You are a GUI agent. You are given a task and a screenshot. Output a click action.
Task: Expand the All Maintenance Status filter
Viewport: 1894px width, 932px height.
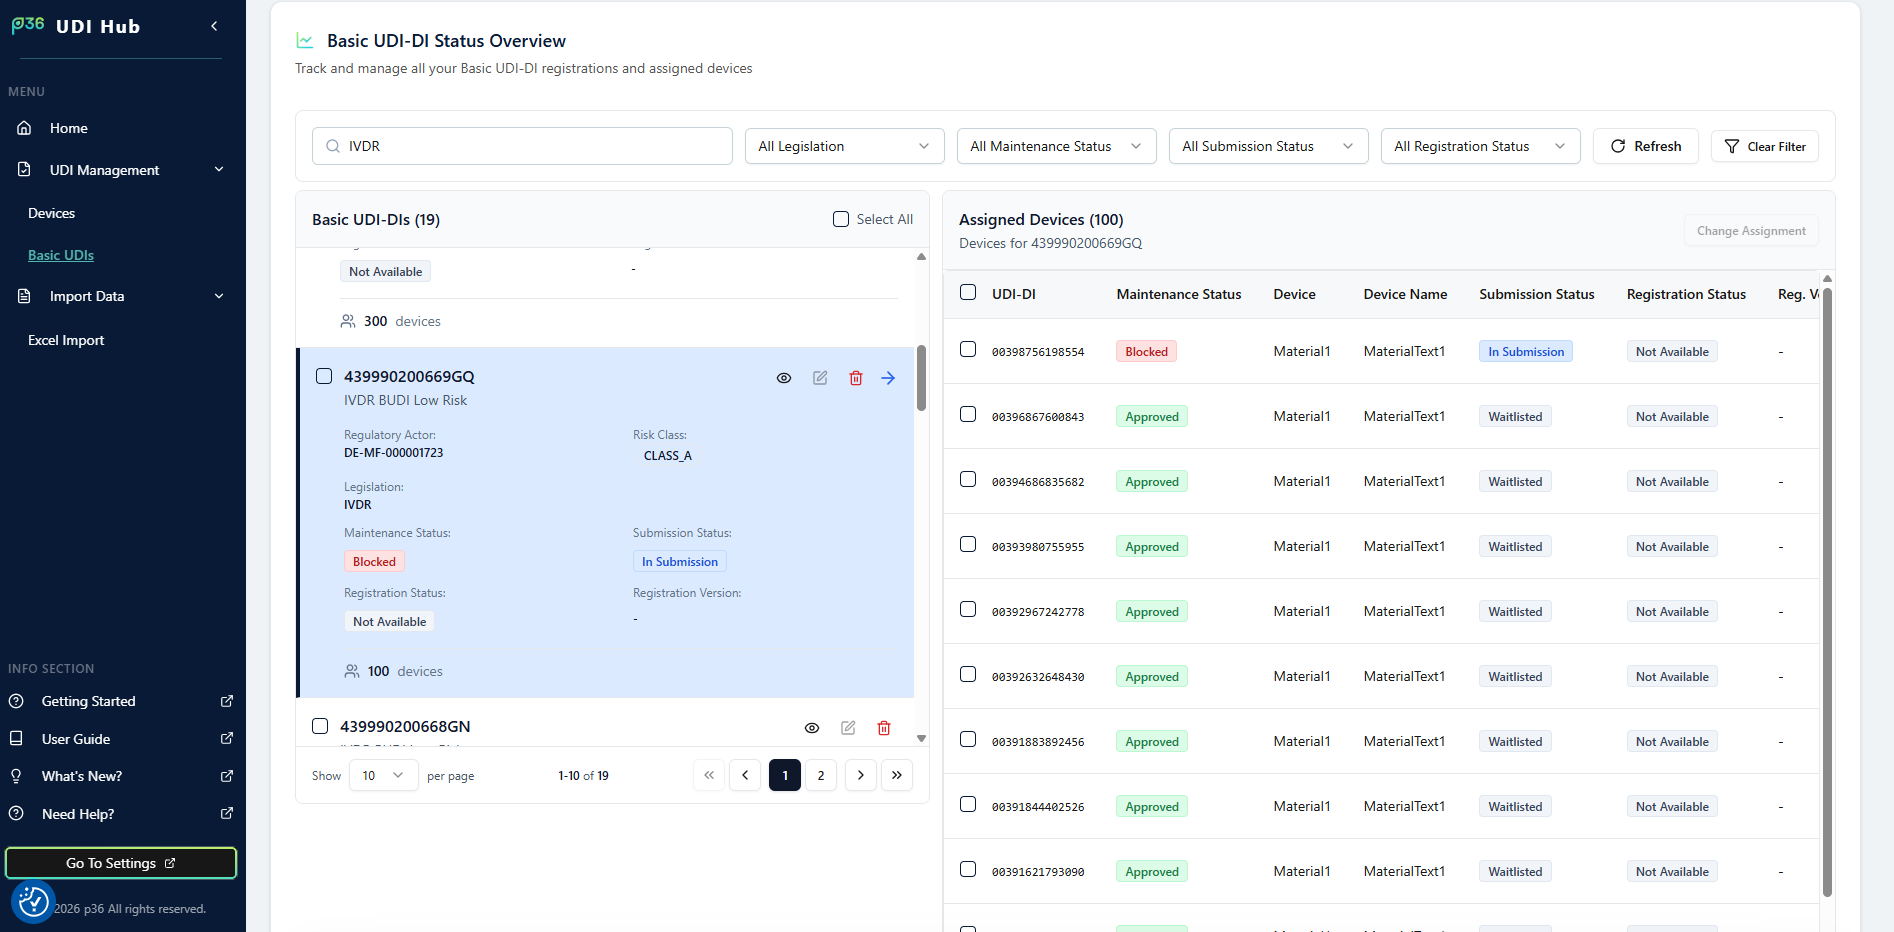pos(1056,146)
